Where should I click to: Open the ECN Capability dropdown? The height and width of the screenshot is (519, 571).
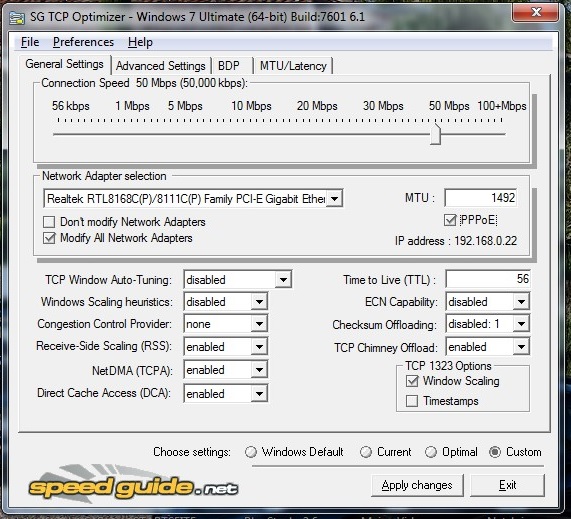coord(521,302)
